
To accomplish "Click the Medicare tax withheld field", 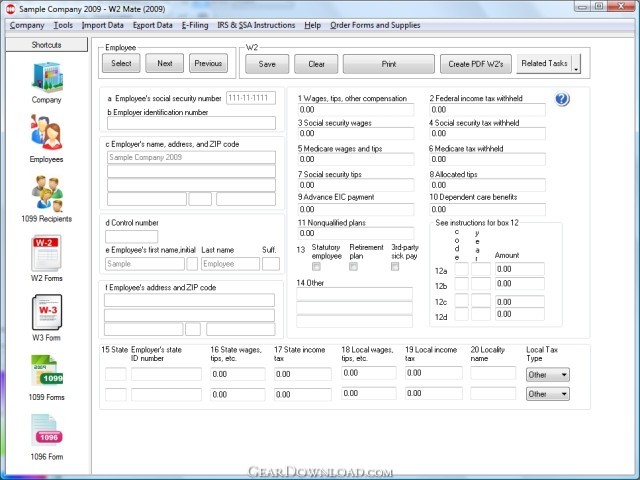I will click(x=487, y=159).
